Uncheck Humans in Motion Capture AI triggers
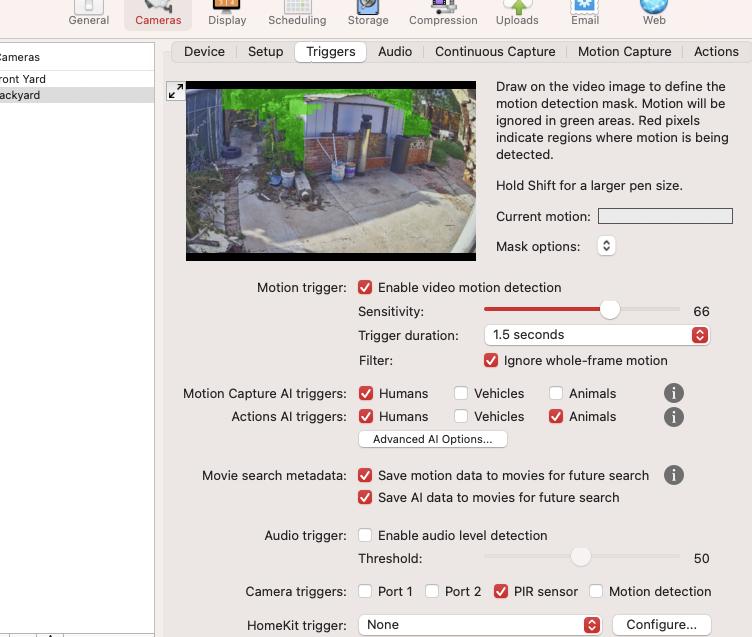The height and width of the screenshot is (637, 752). [x=366, y=393]
